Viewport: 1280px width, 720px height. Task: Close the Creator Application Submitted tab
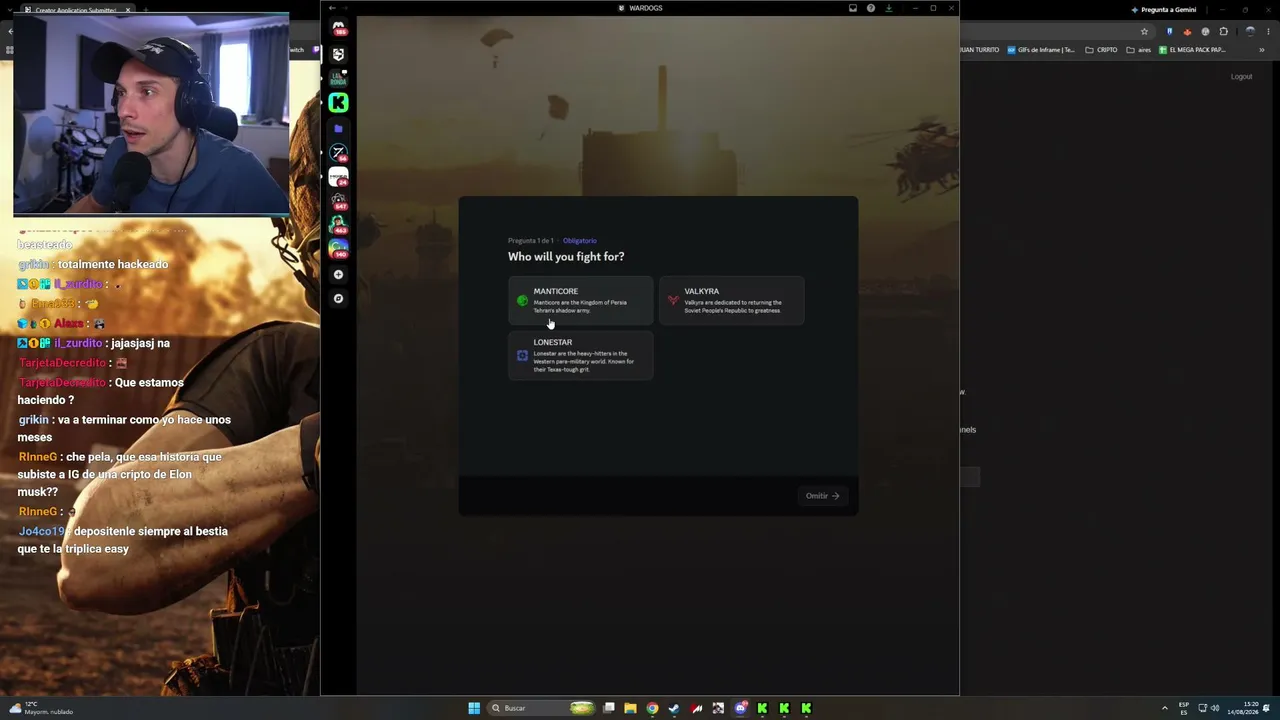click(x=128, y=10)
